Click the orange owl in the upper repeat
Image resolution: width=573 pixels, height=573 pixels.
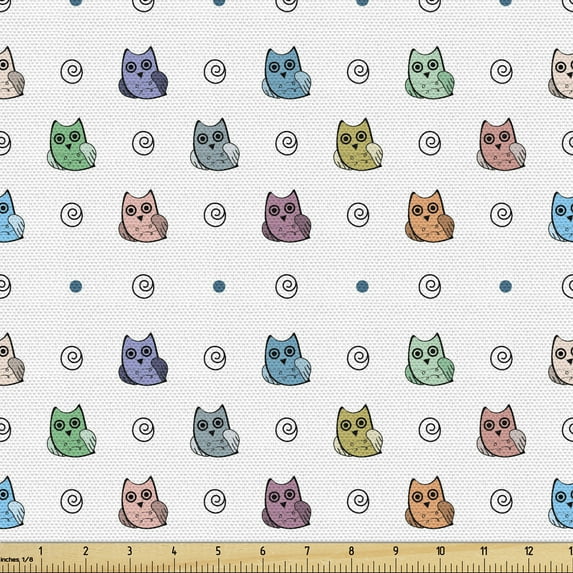[x=429, y=216]
